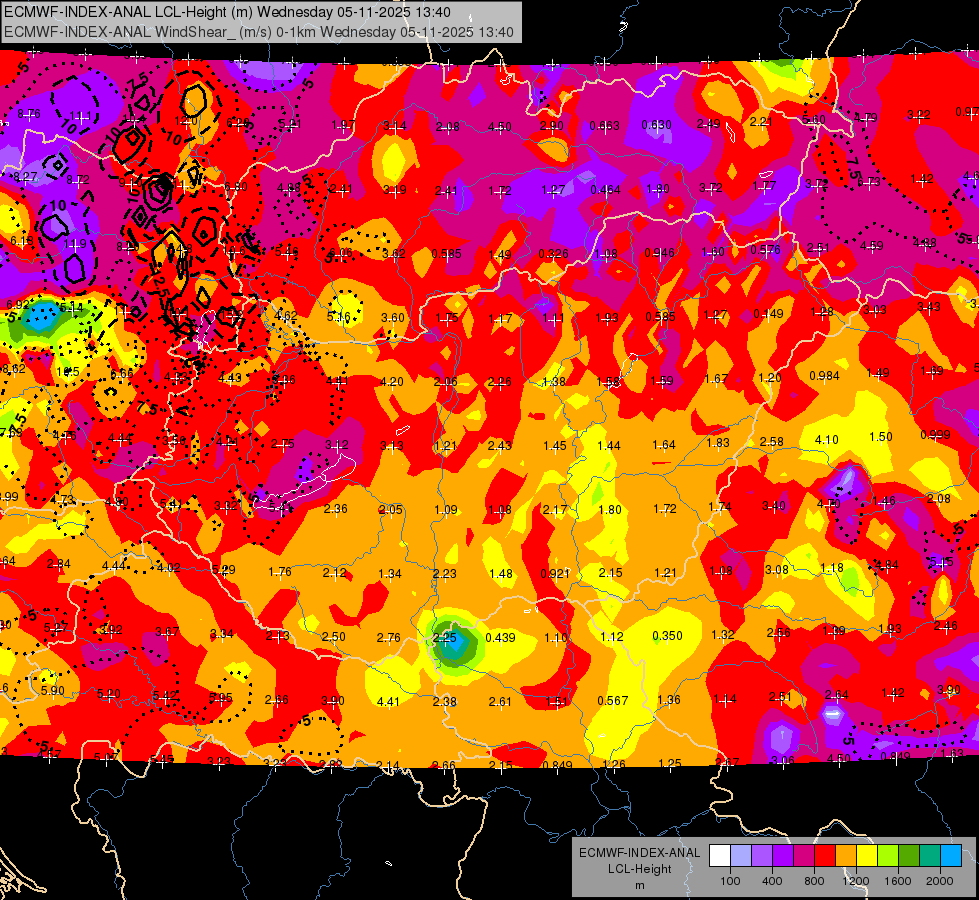Click the wind shear value 1.09
This screenshot has height=900, width=979.
pyautogui.click(x=445, y=510)
